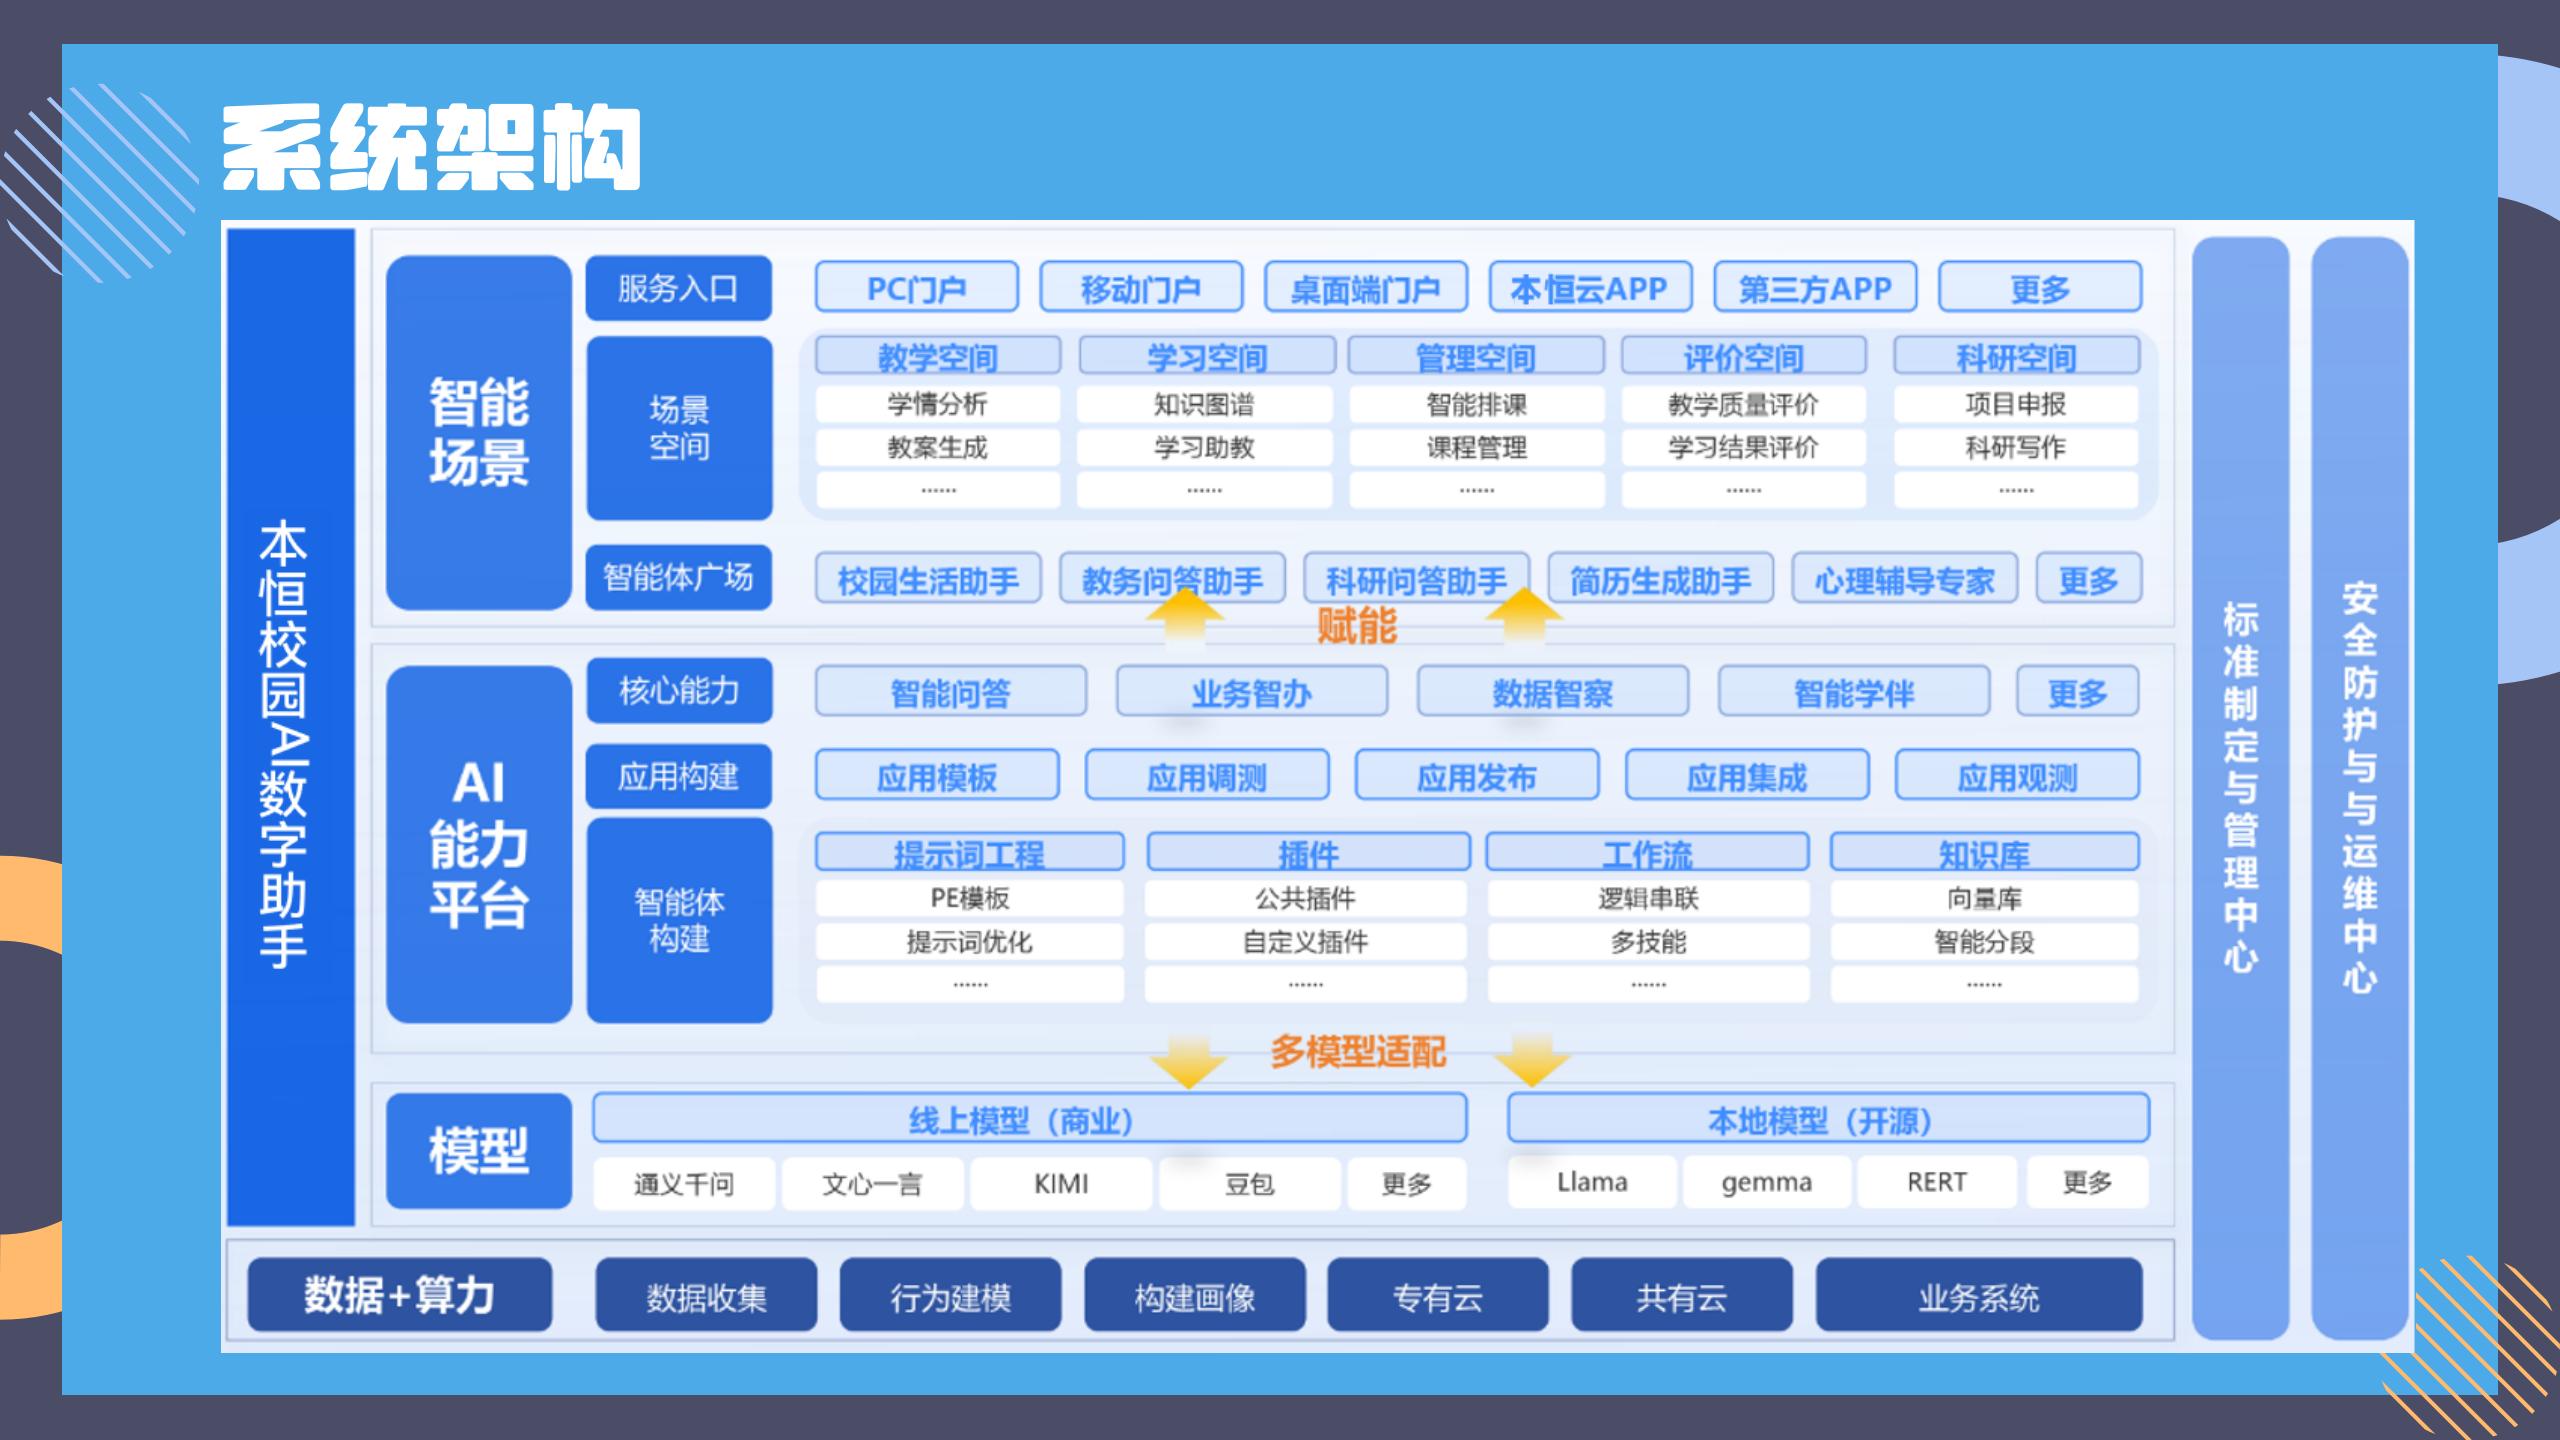
Task: Click the 学习结果评价 cell
Action: point(1743,447)
